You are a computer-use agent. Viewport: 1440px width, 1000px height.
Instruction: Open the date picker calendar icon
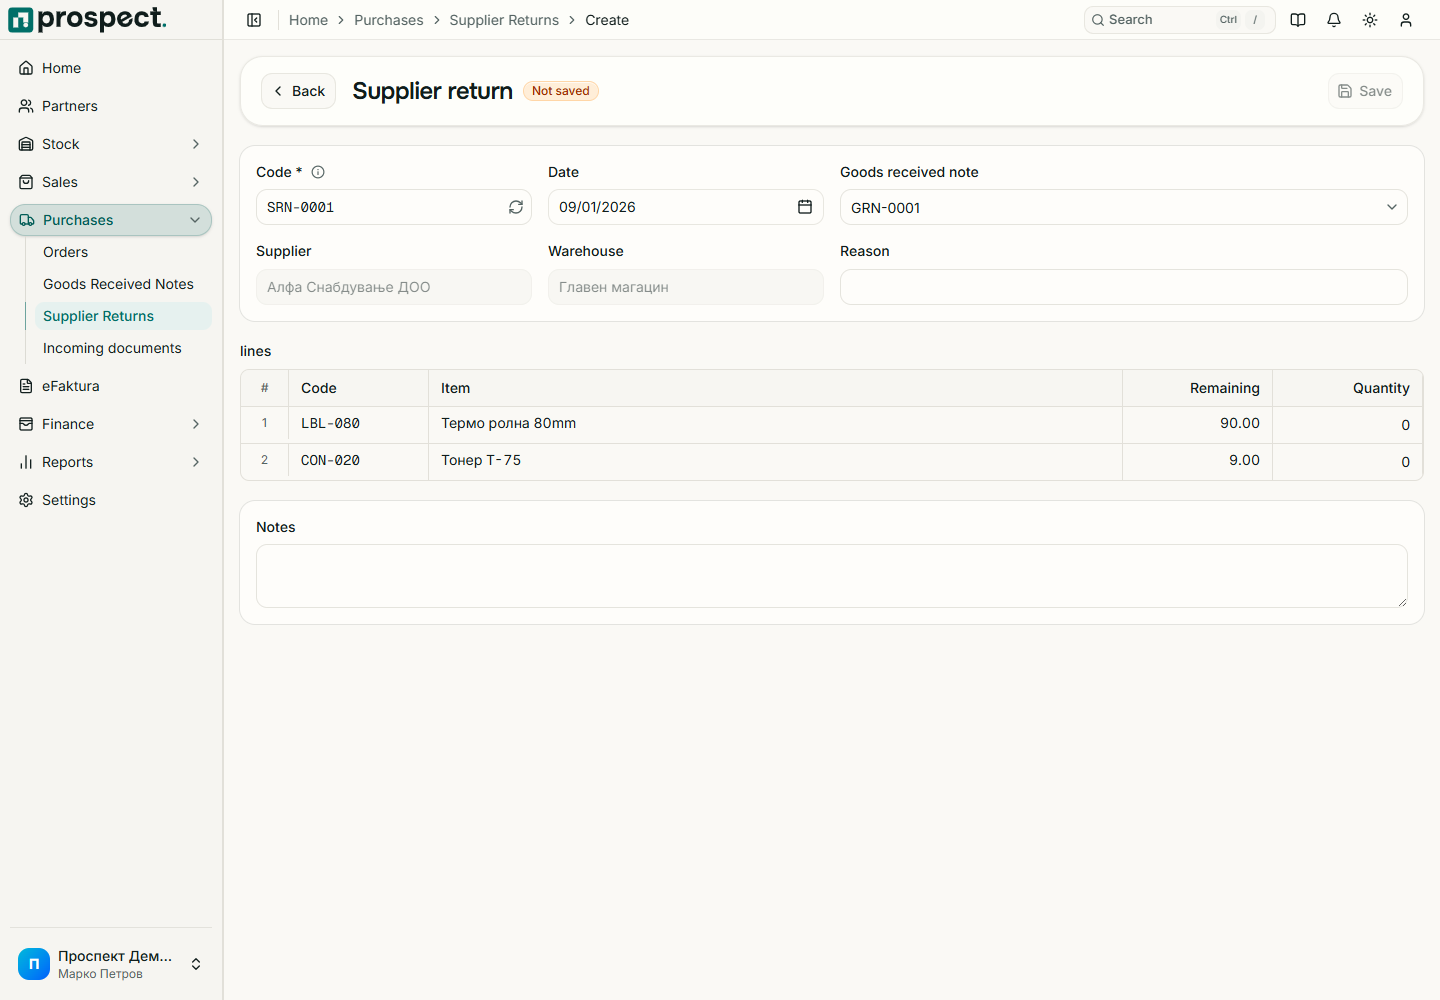coord(805,207)
